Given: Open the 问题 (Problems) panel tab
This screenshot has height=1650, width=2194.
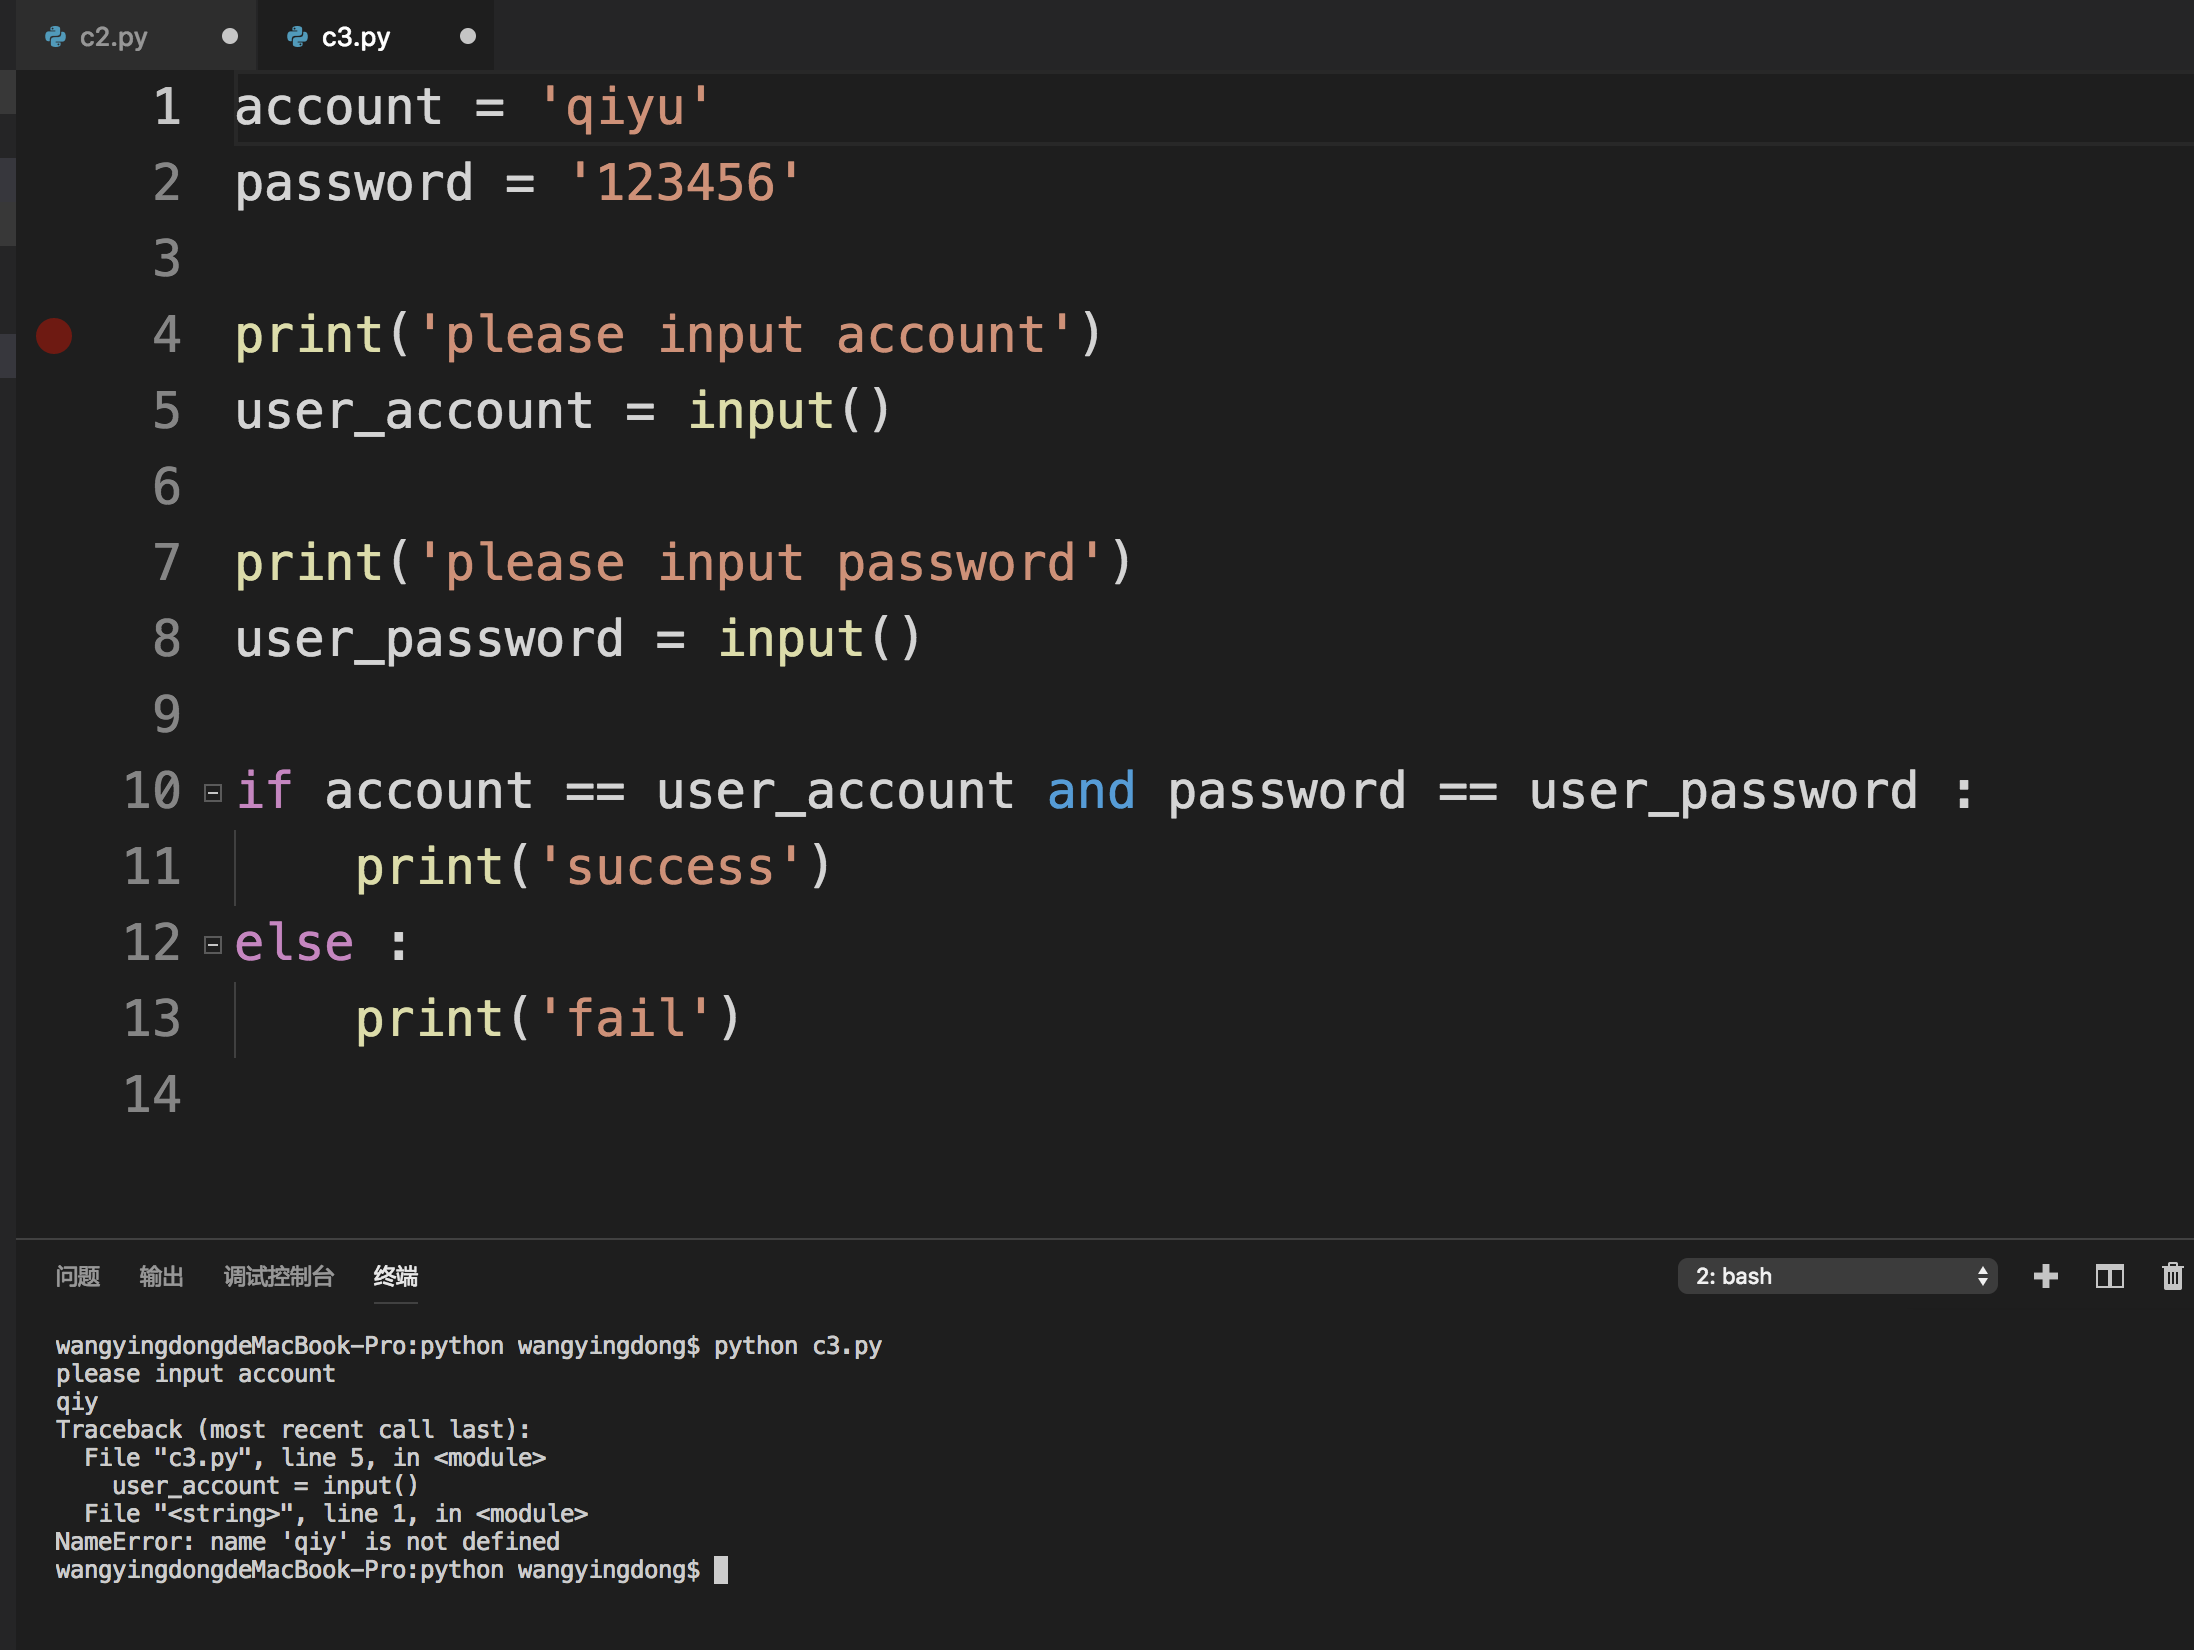Looking at the screenshot, I should [78, 1276].
